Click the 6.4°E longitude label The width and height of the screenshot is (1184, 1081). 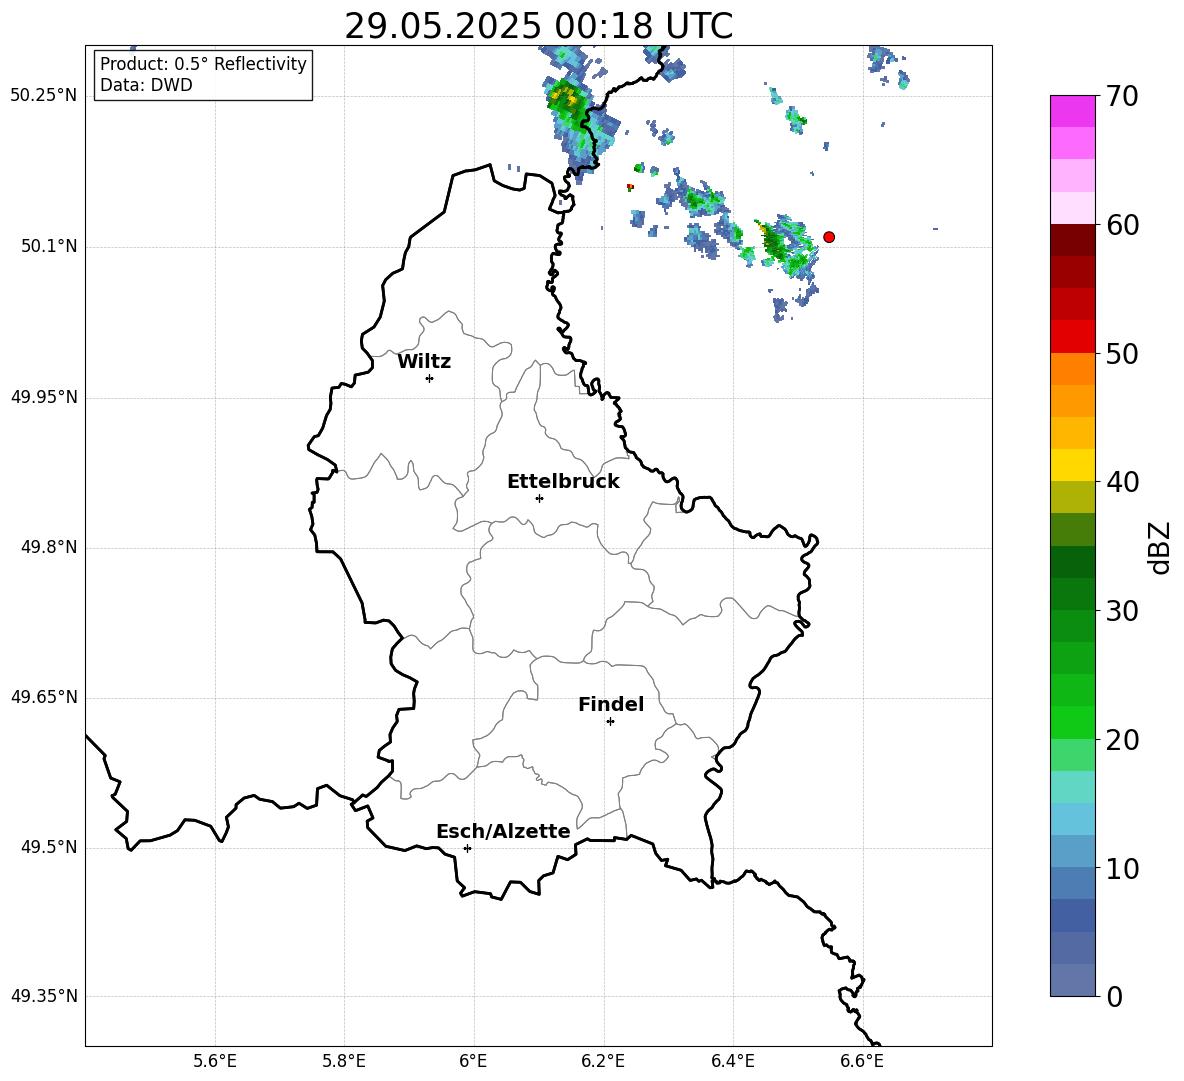732,1061
